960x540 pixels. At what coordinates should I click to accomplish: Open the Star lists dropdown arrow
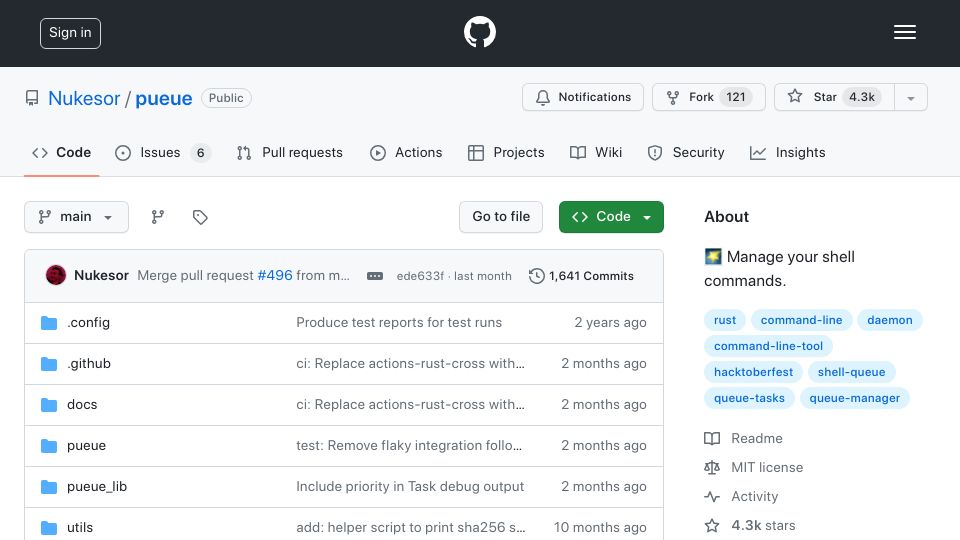tap(910, 97)
